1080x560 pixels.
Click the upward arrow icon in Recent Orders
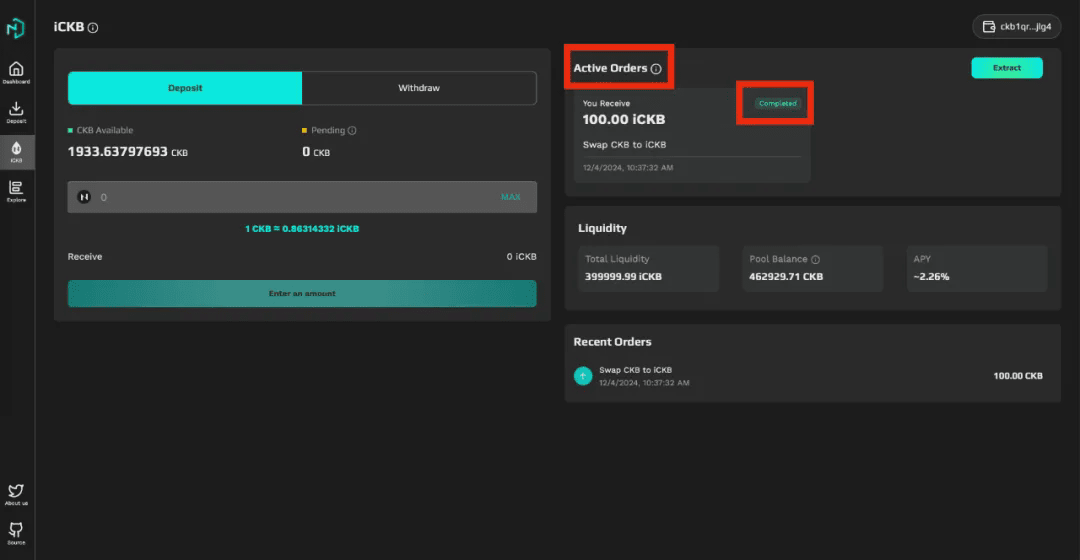583,375
